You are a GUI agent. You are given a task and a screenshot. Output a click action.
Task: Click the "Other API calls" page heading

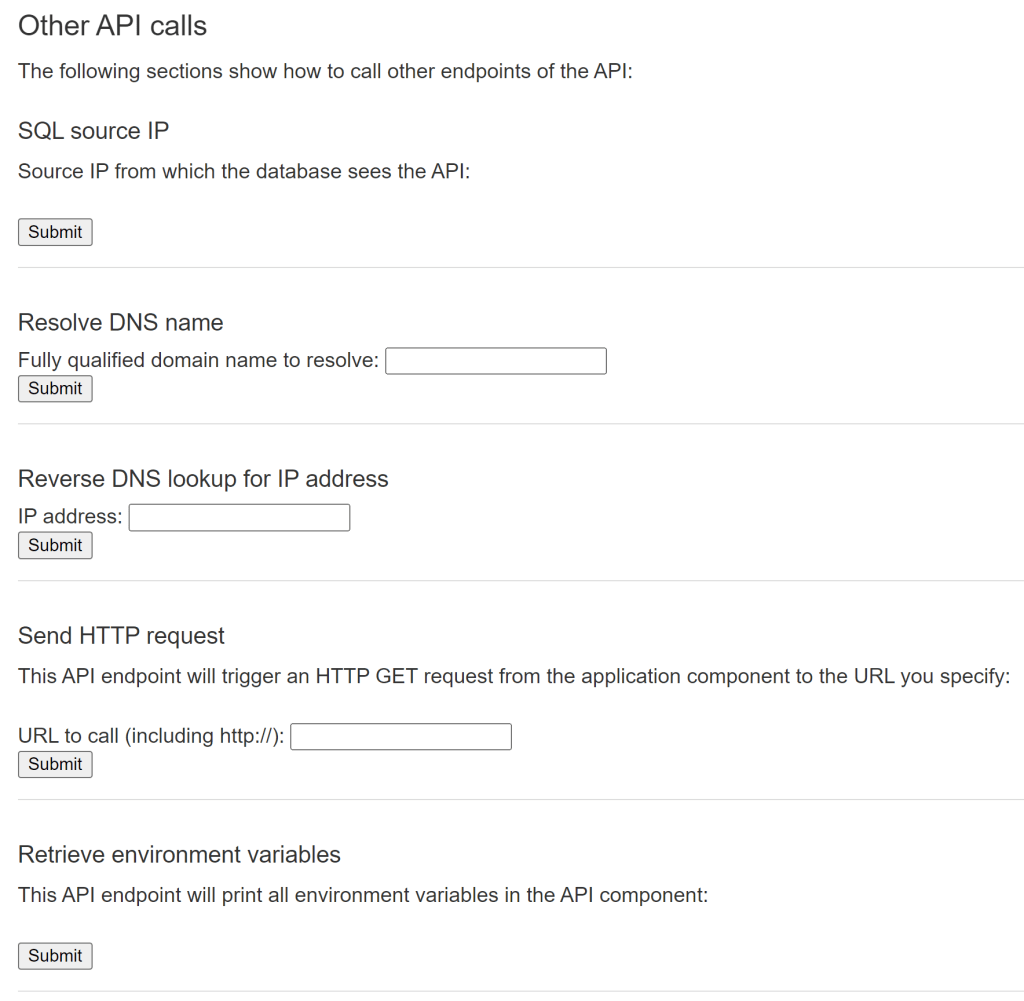click(112, 26)
